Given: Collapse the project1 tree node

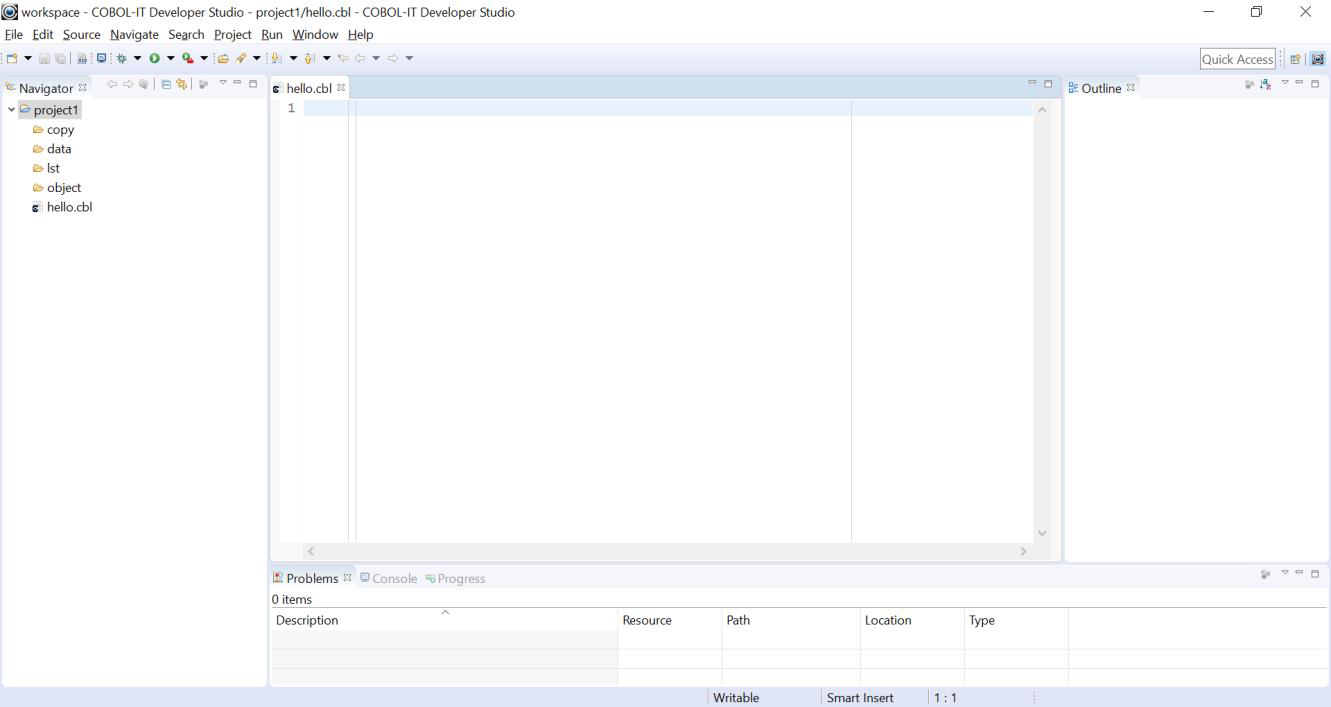Looking at the screenshot, I should 12,109.
